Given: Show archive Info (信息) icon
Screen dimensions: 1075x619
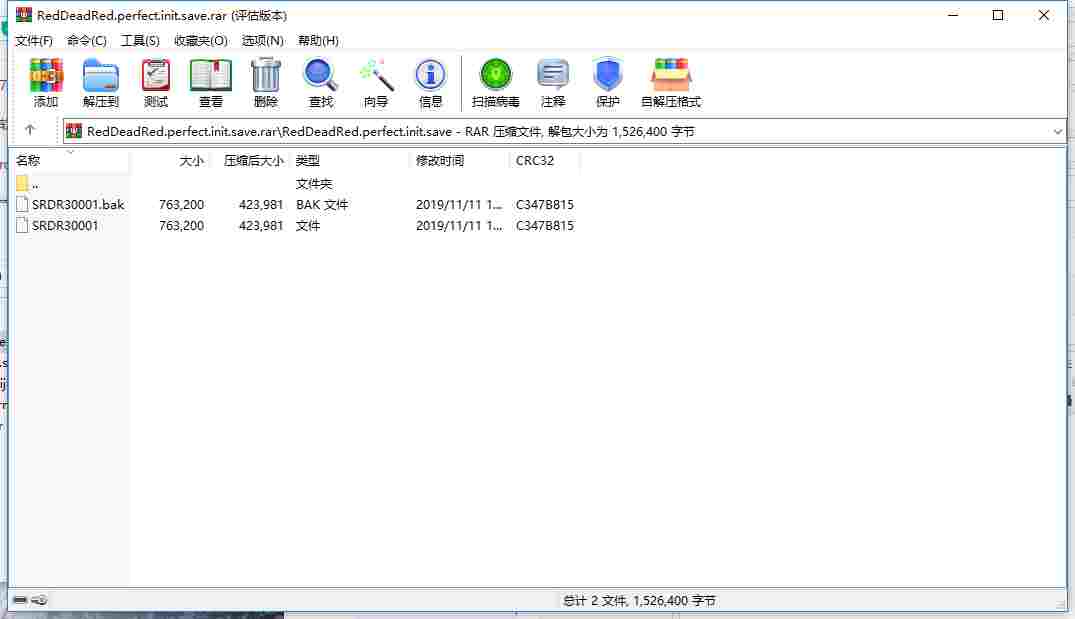Looking at the screenshot, I should coord(430,75).
